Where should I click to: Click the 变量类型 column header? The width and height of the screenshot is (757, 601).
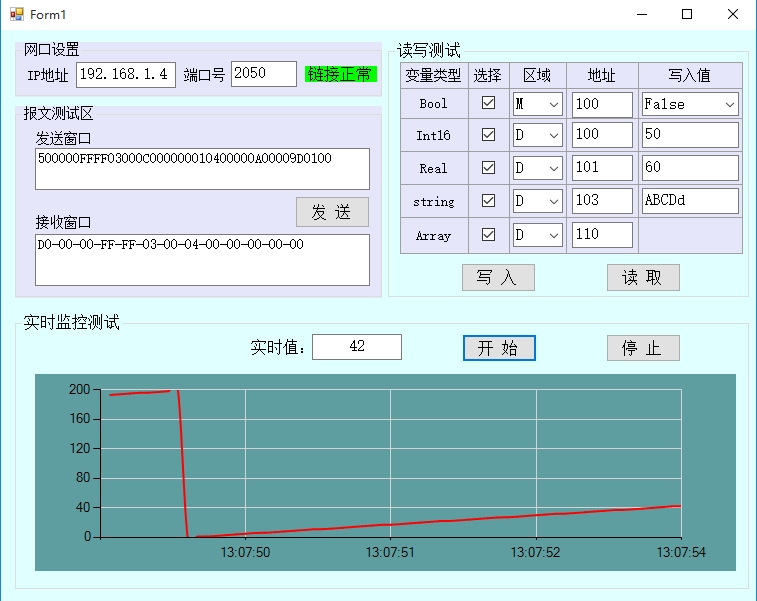pos(434,75)
